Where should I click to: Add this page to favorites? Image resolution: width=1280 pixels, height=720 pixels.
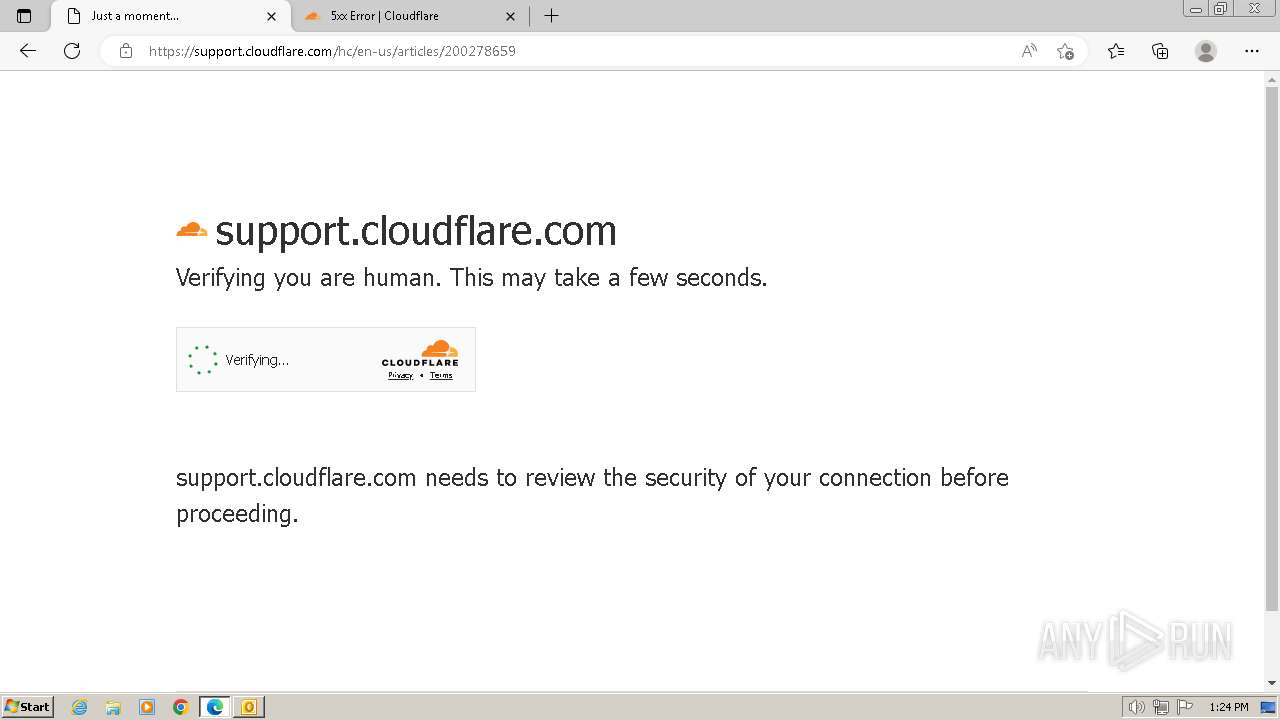click(1065, 51)
